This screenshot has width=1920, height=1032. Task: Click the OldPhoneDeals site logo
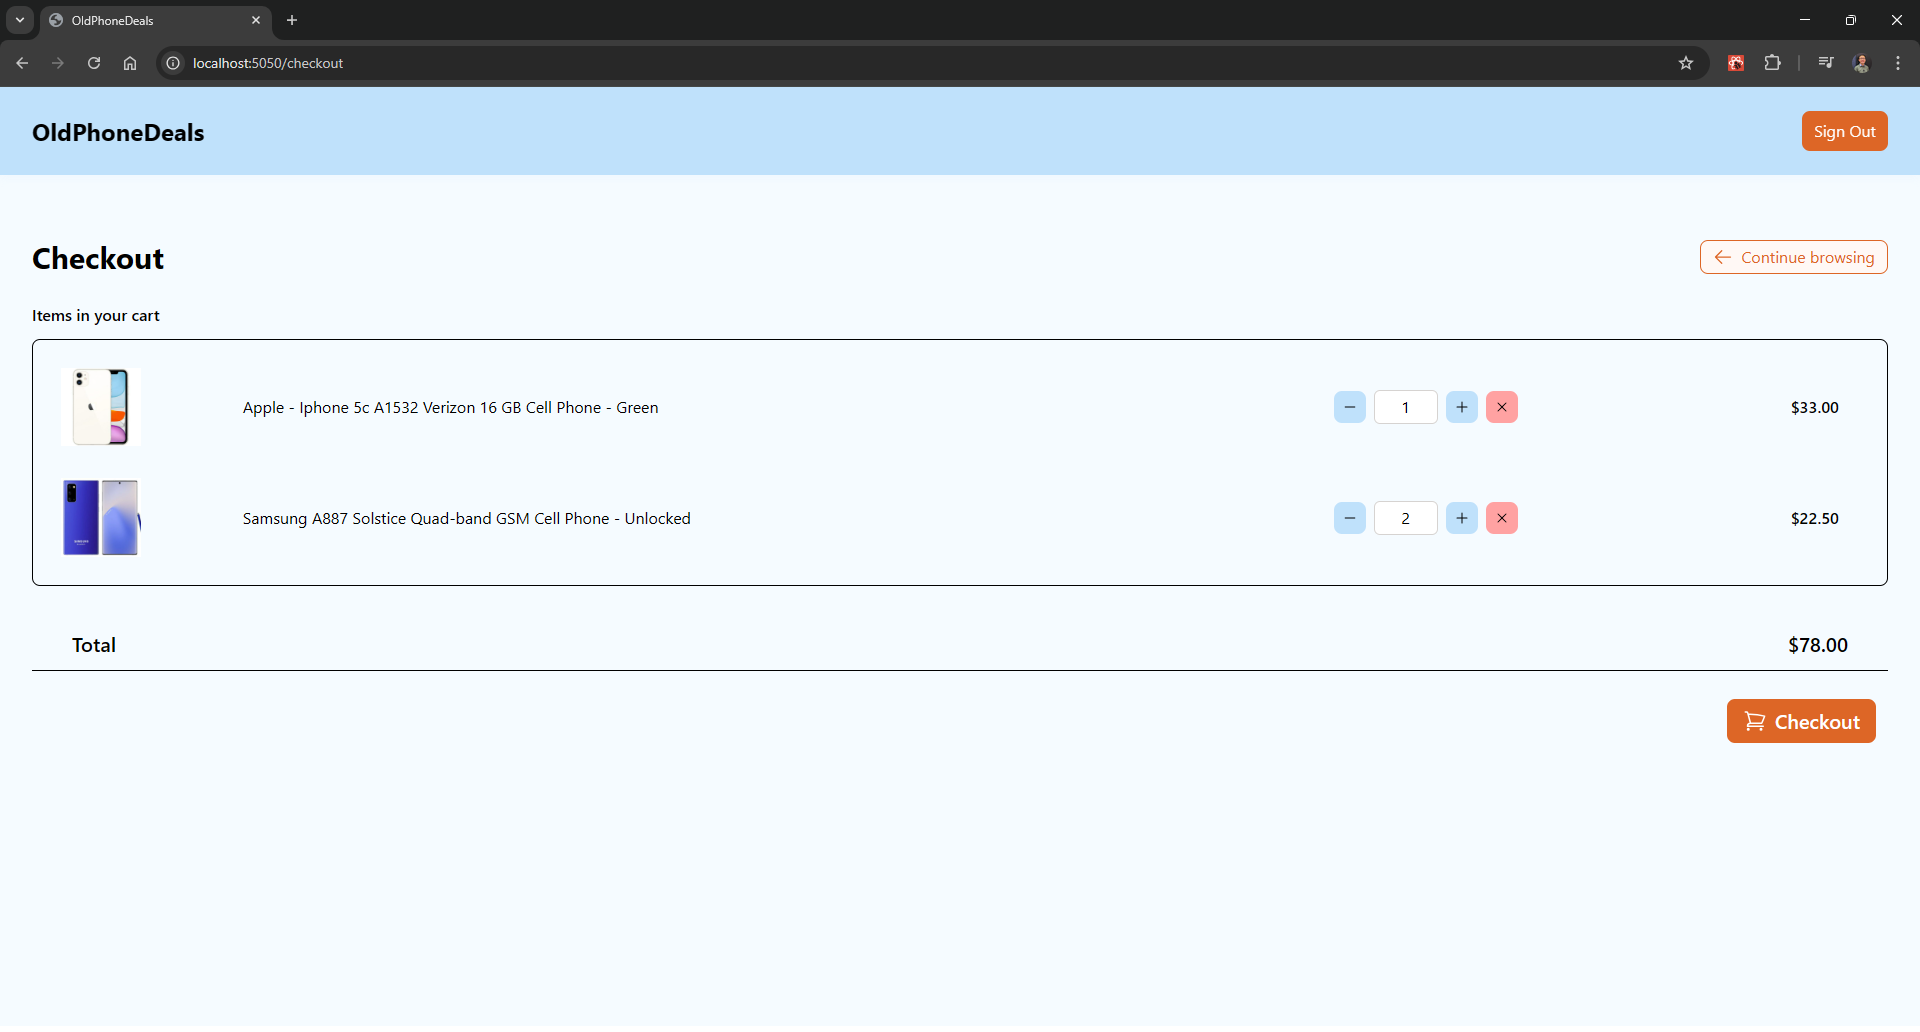(x=117, y=131)
